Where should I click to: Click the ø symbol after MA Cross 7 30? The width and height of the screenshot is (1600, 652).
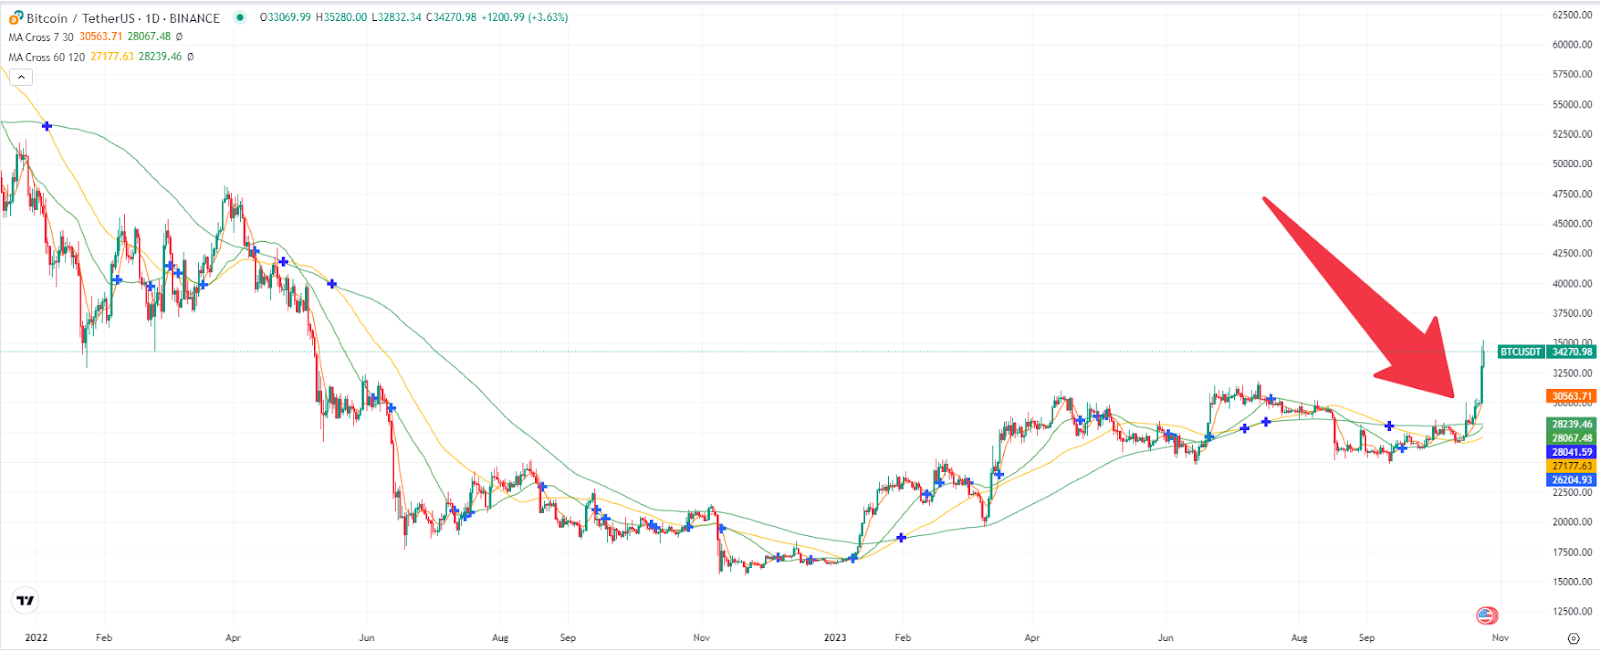(179, 37)
